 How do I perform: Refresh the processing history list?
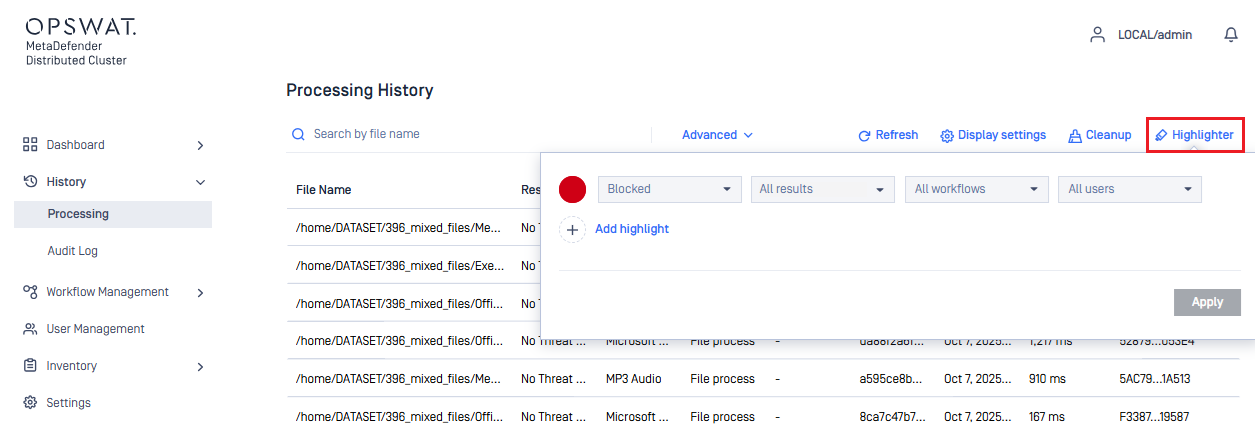pyautogui.click(x=887, y=135)
